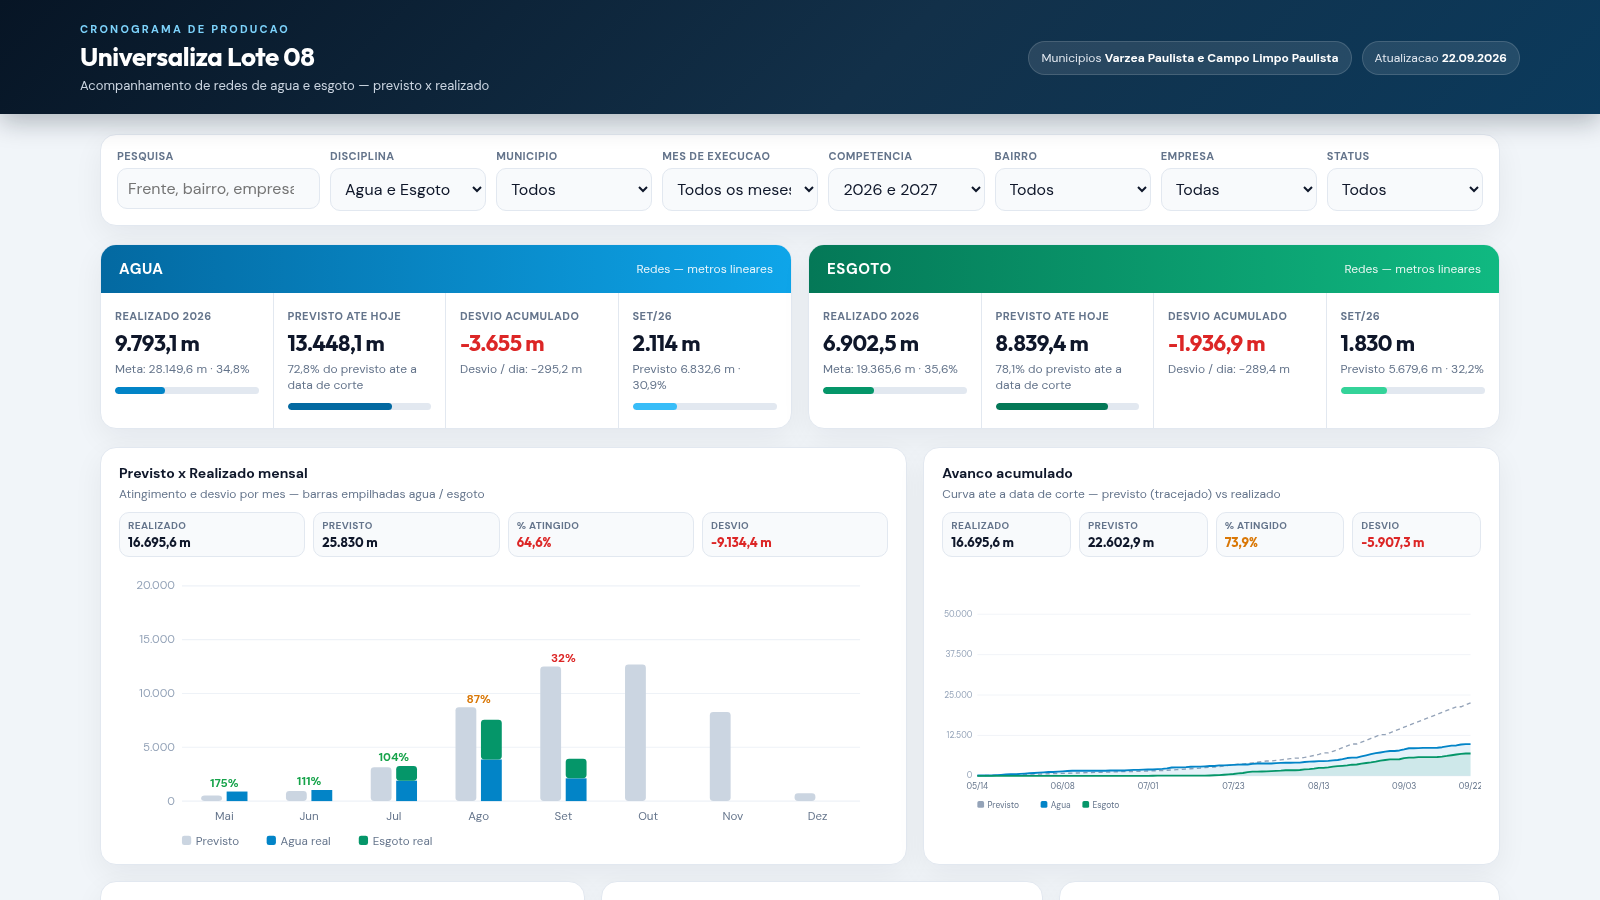Viewport: 1600px width, 900px height.
Task: Click the -9.134,4 m desvio card
Action: [795, 534]
